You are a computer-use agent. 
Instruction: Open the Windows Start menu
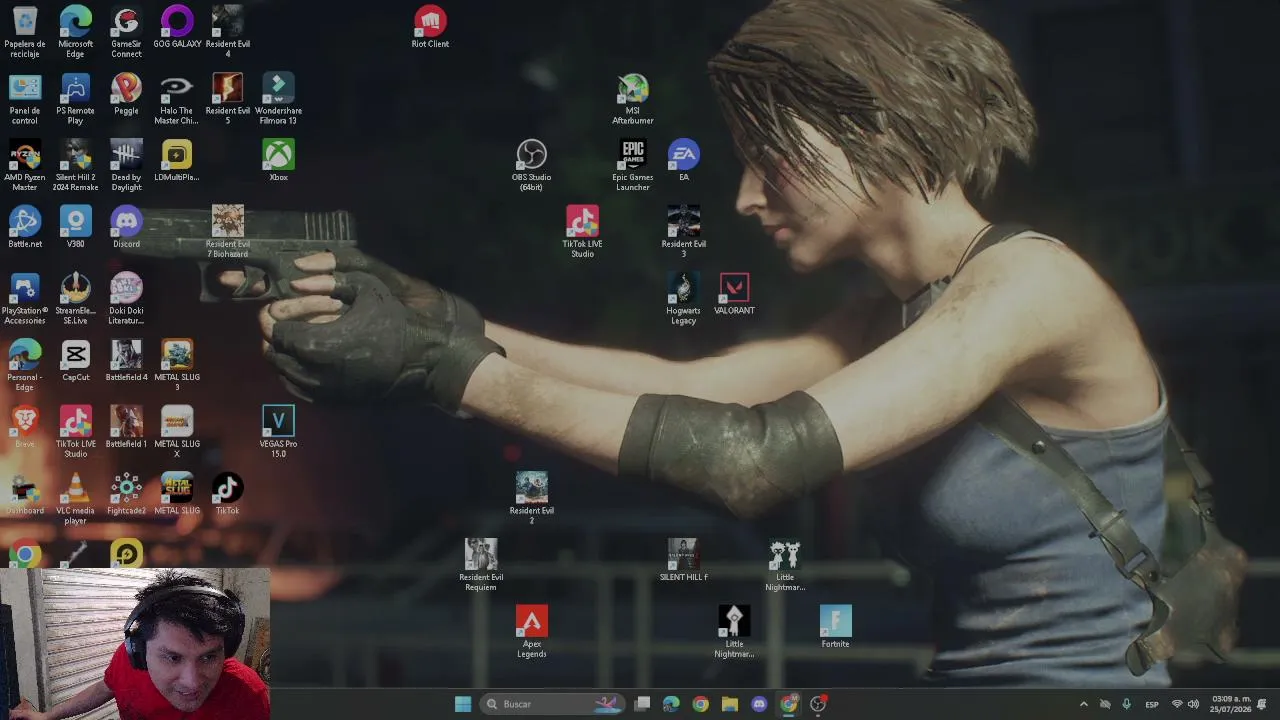463,704
